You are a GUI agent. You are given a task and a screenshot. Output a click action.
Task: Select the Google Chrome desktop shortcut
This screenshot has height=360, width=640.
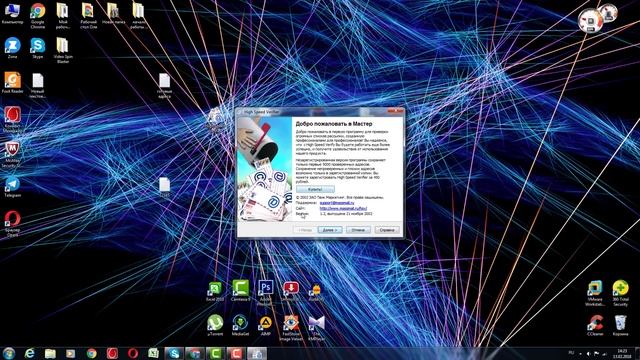coord(38,16)
